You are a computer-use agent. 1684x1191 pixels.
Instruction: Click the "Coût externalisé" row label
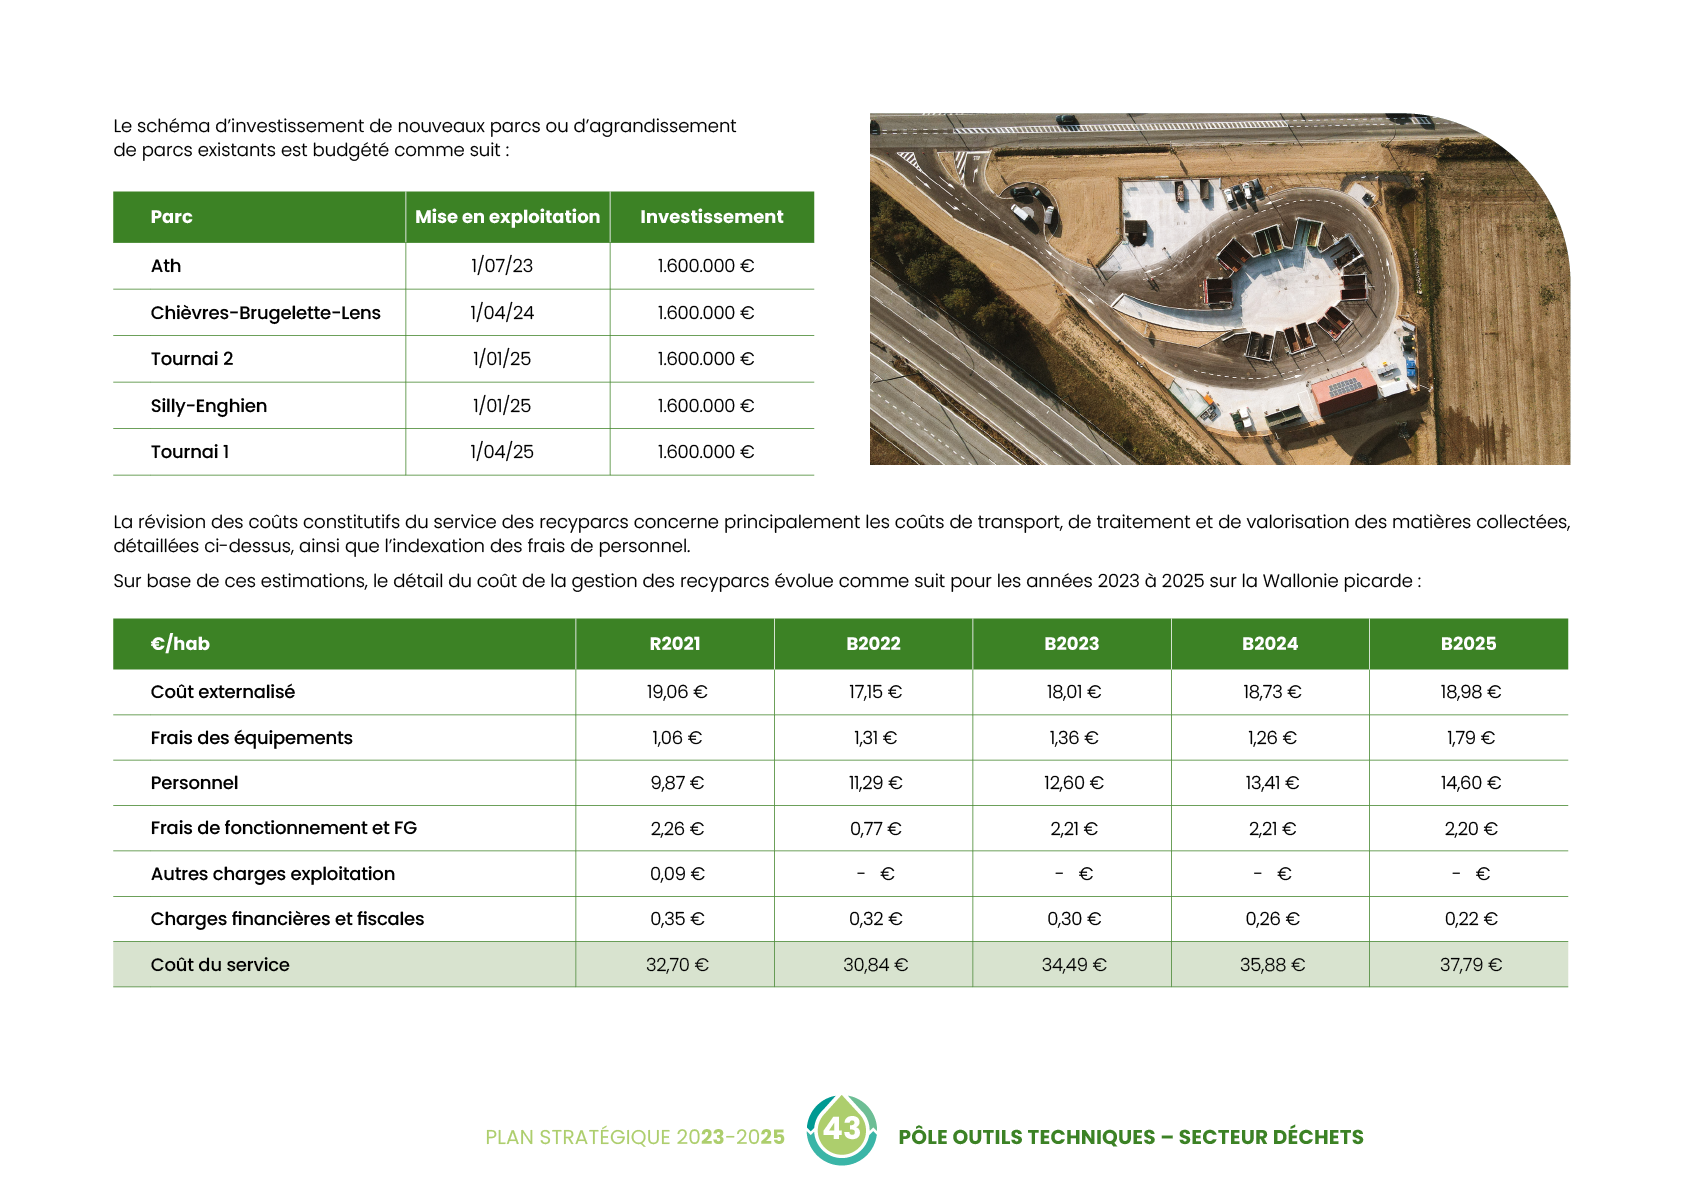point(222,692)
